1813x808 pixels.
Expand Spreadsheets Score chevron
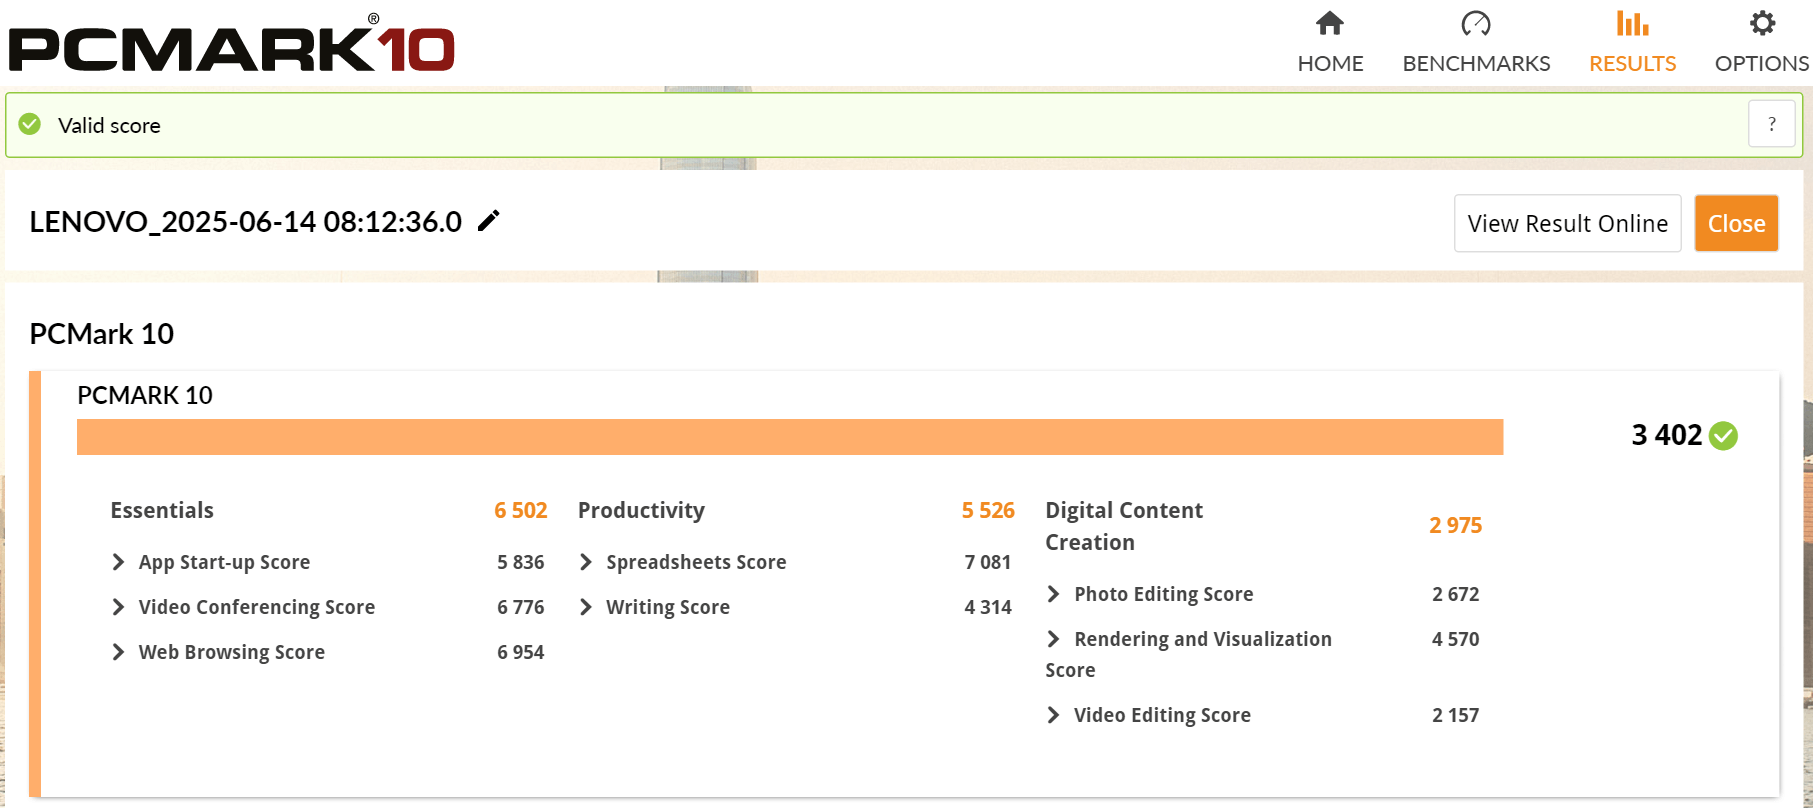point(586,562)
